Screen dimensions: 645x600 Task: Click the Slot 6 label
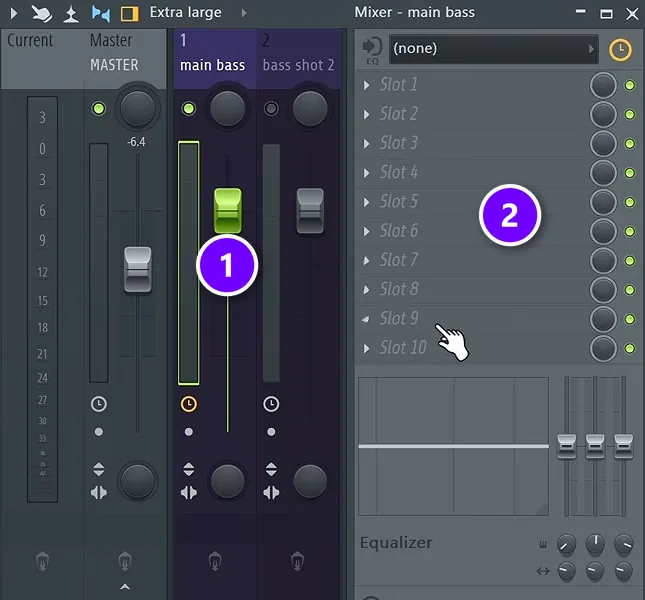tap(399, 231)
